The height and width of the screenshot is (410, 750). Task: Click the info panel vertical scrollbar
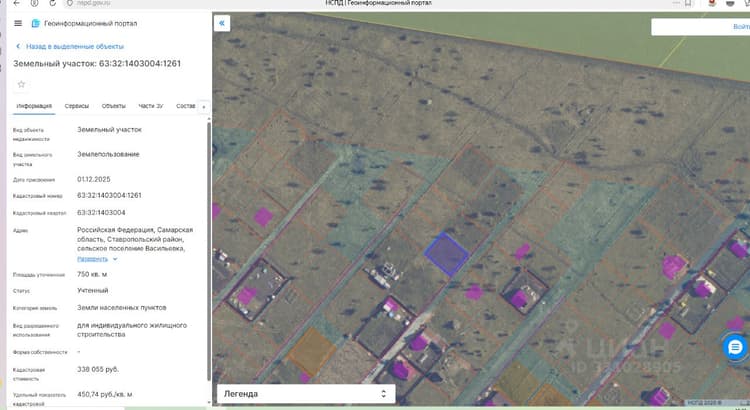pos(209,251)
